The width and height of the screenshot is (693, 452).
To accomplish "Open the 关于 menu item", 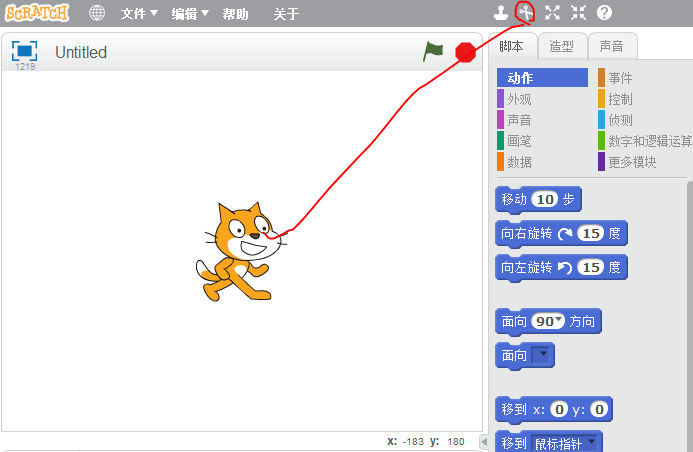I will pos(286,14).
